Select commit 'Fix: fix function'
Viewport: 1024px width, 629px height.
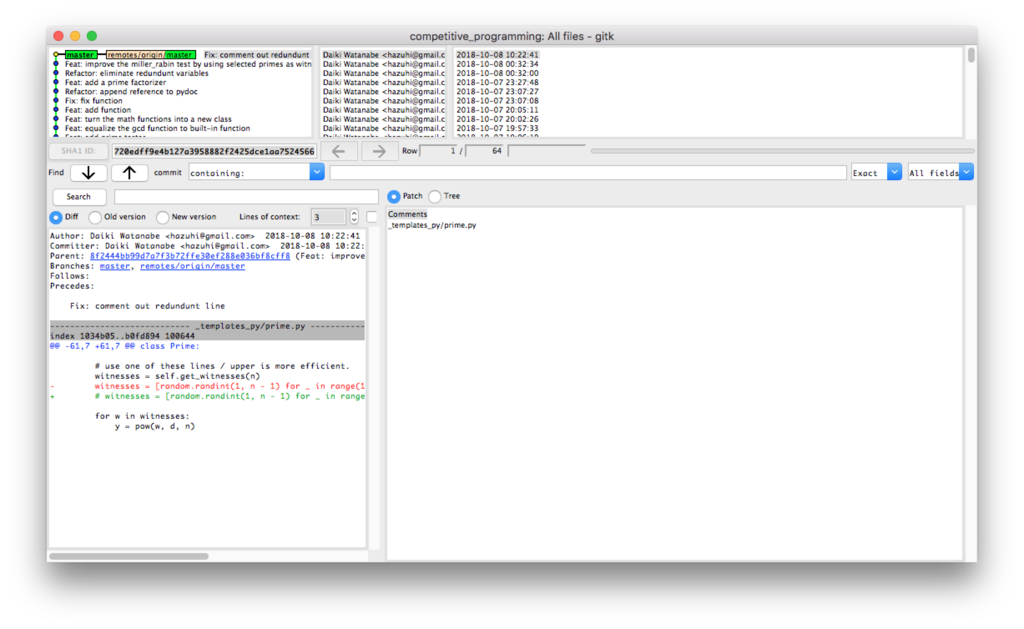tap(93, 101)
